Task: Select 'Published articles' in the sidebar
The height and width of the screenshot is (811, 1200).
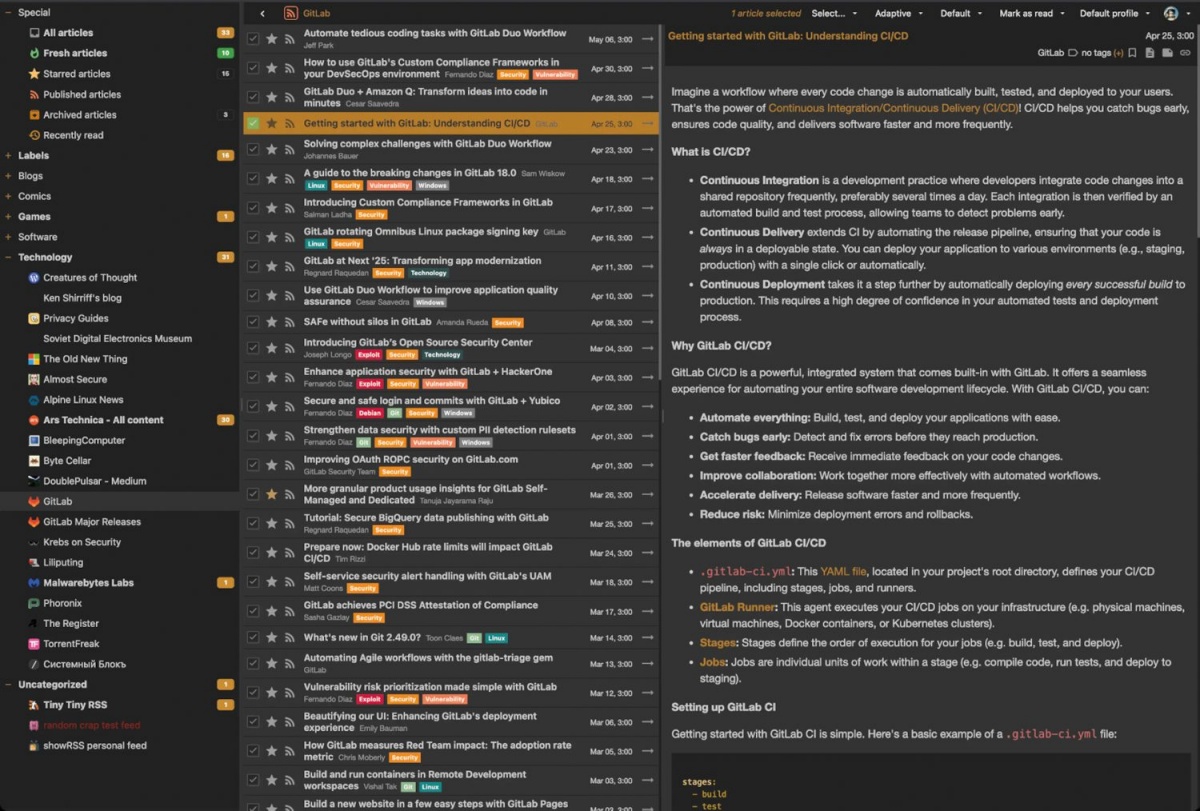Action: point(82,94)
